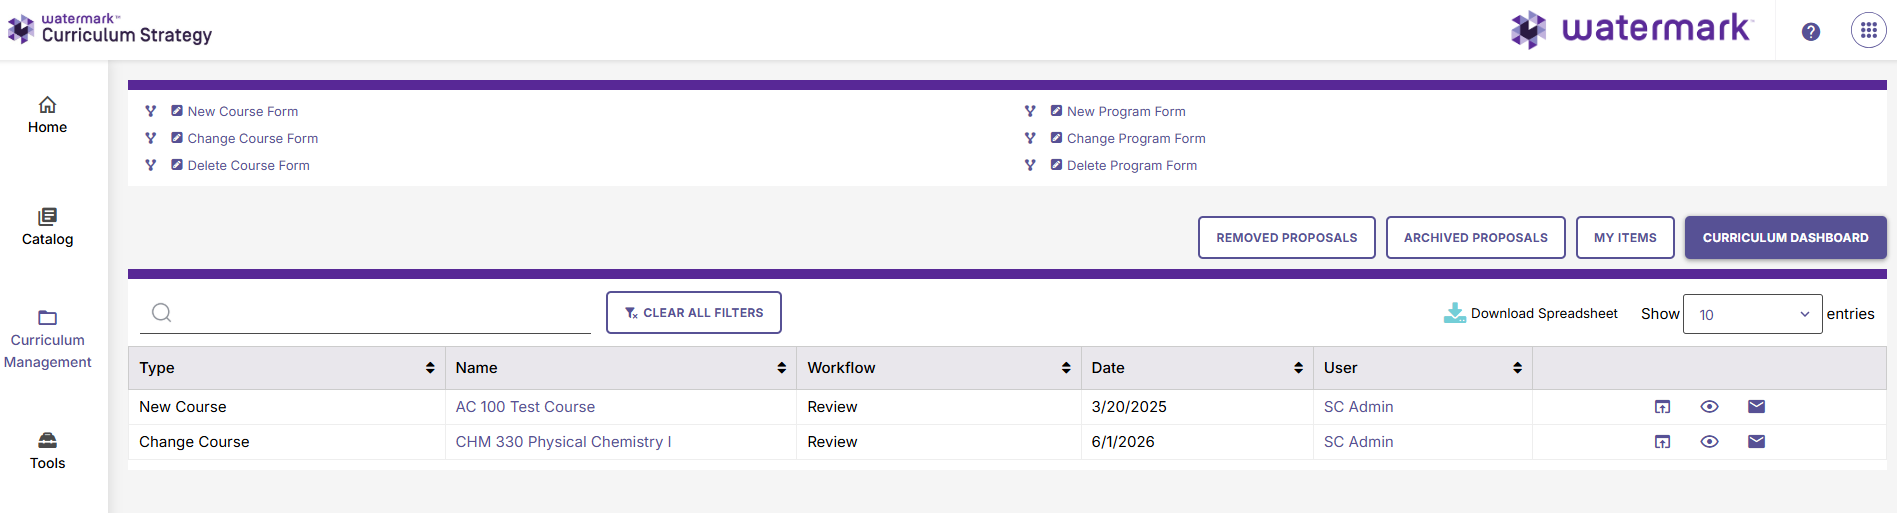Switch to My Items

tap(1625, 238)
